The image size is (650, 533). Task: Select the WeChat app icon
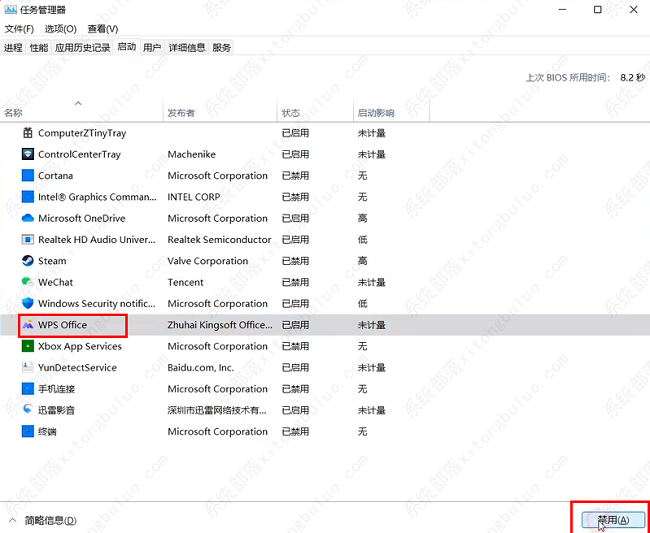coord(28,282)
